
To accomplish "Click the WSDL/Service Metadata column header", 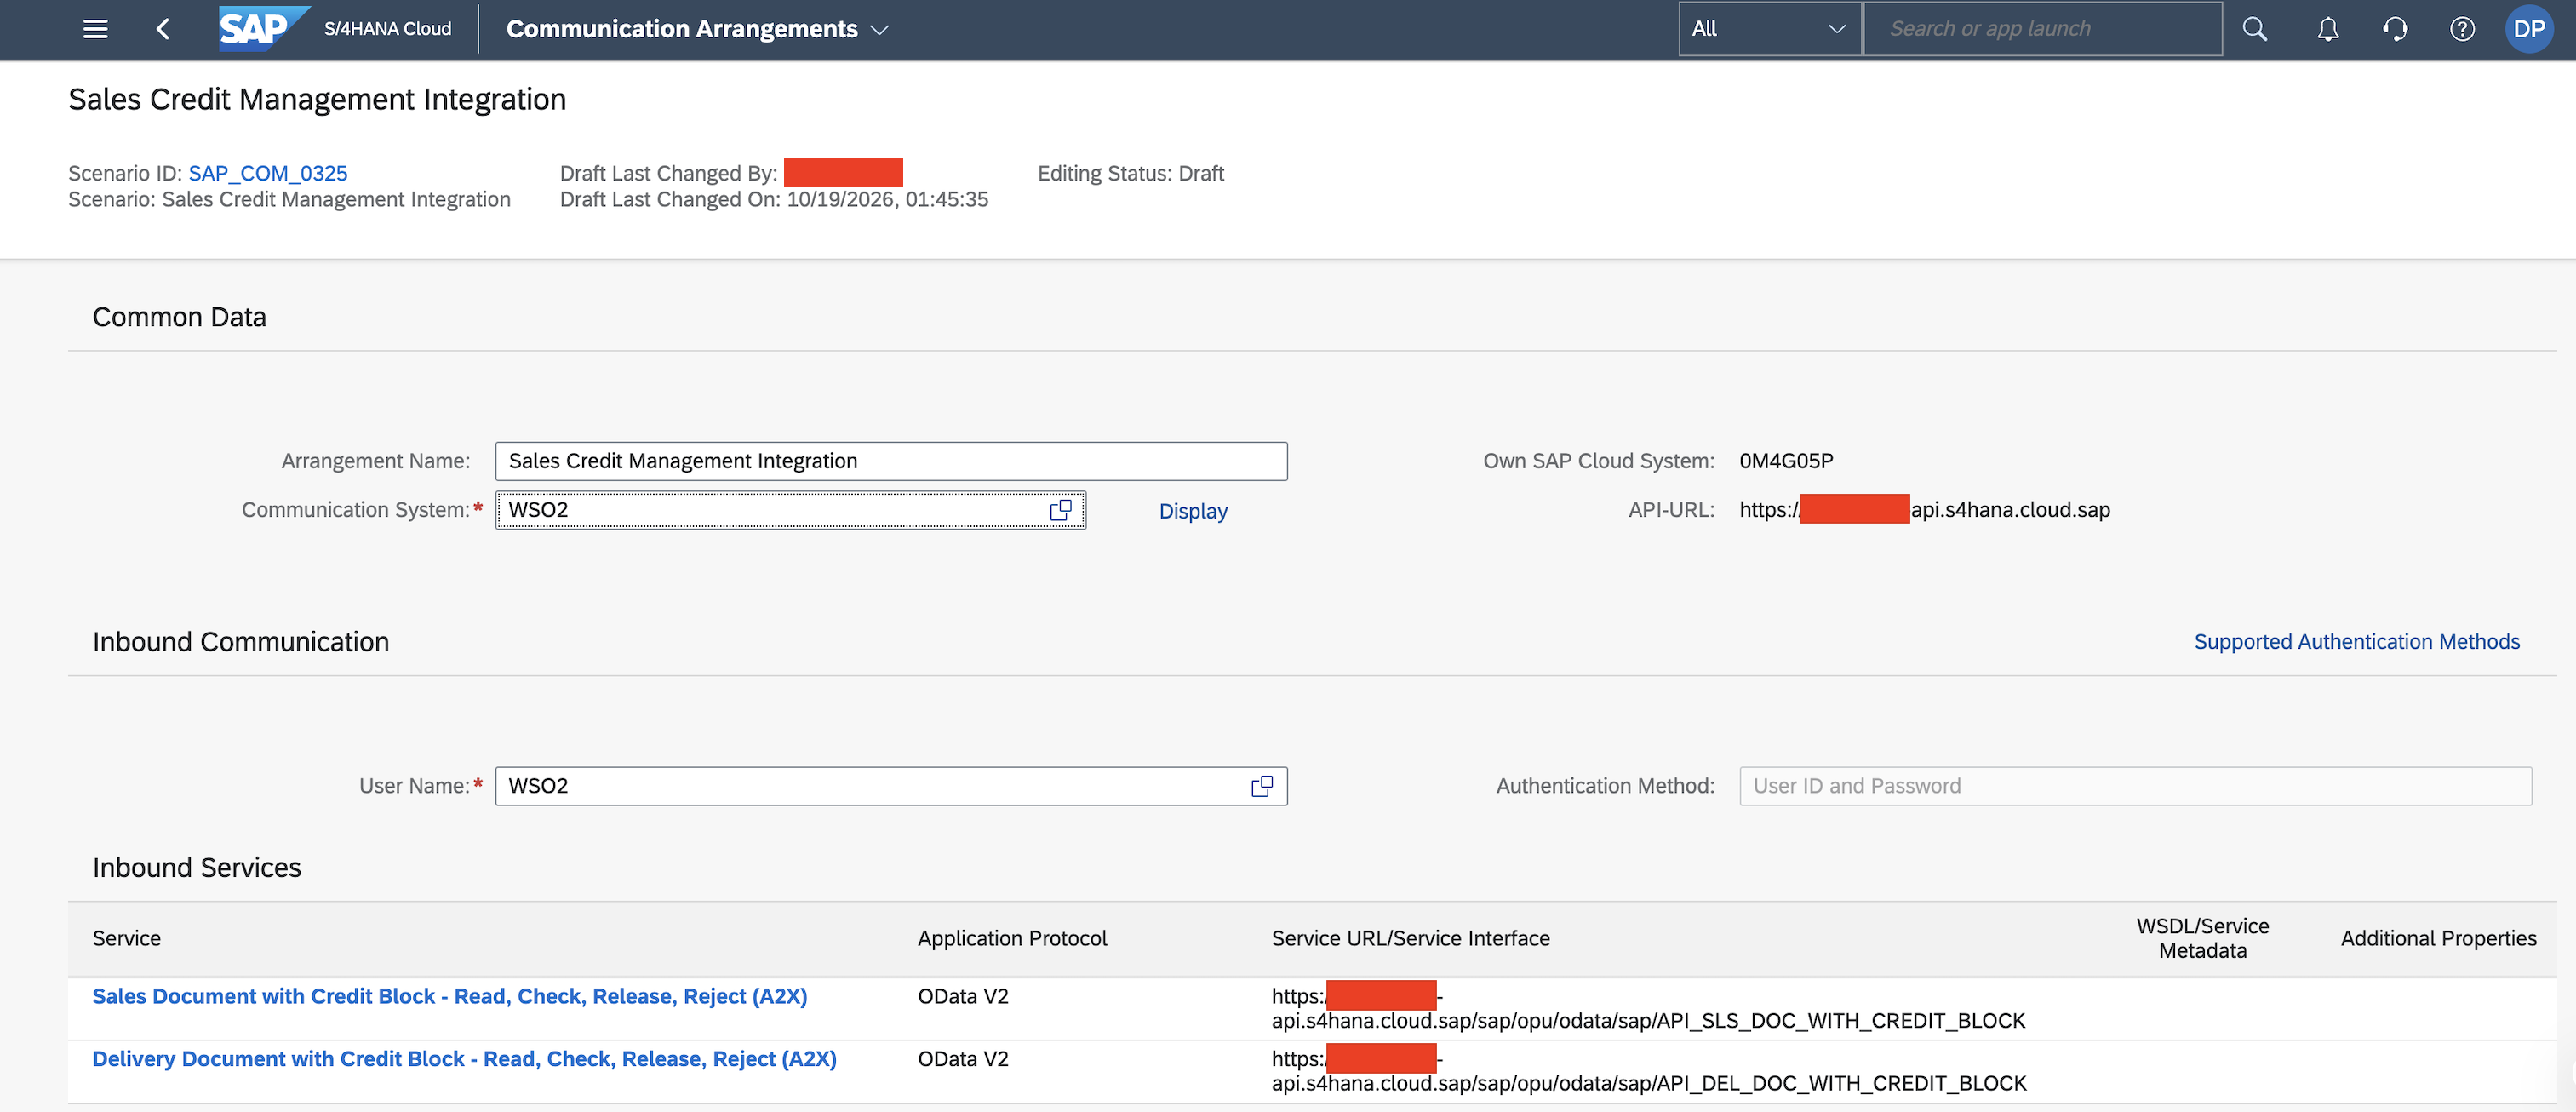I will [x=2202, y=938].
